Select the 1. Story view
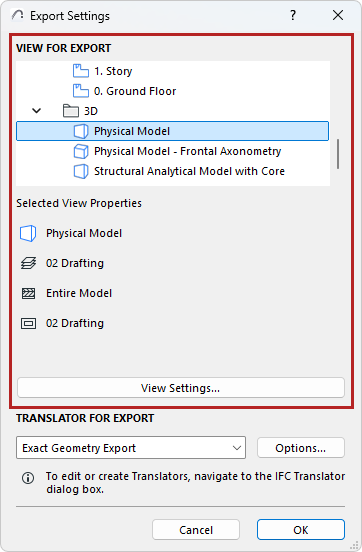Image resolution: width=362 pixels, height=552 pixels. 173,71
